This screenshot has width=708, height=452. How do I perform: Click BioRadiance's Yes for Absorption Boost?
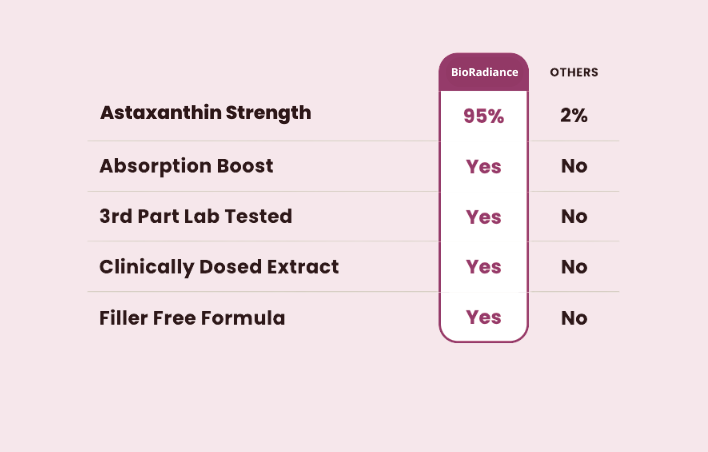483,167
